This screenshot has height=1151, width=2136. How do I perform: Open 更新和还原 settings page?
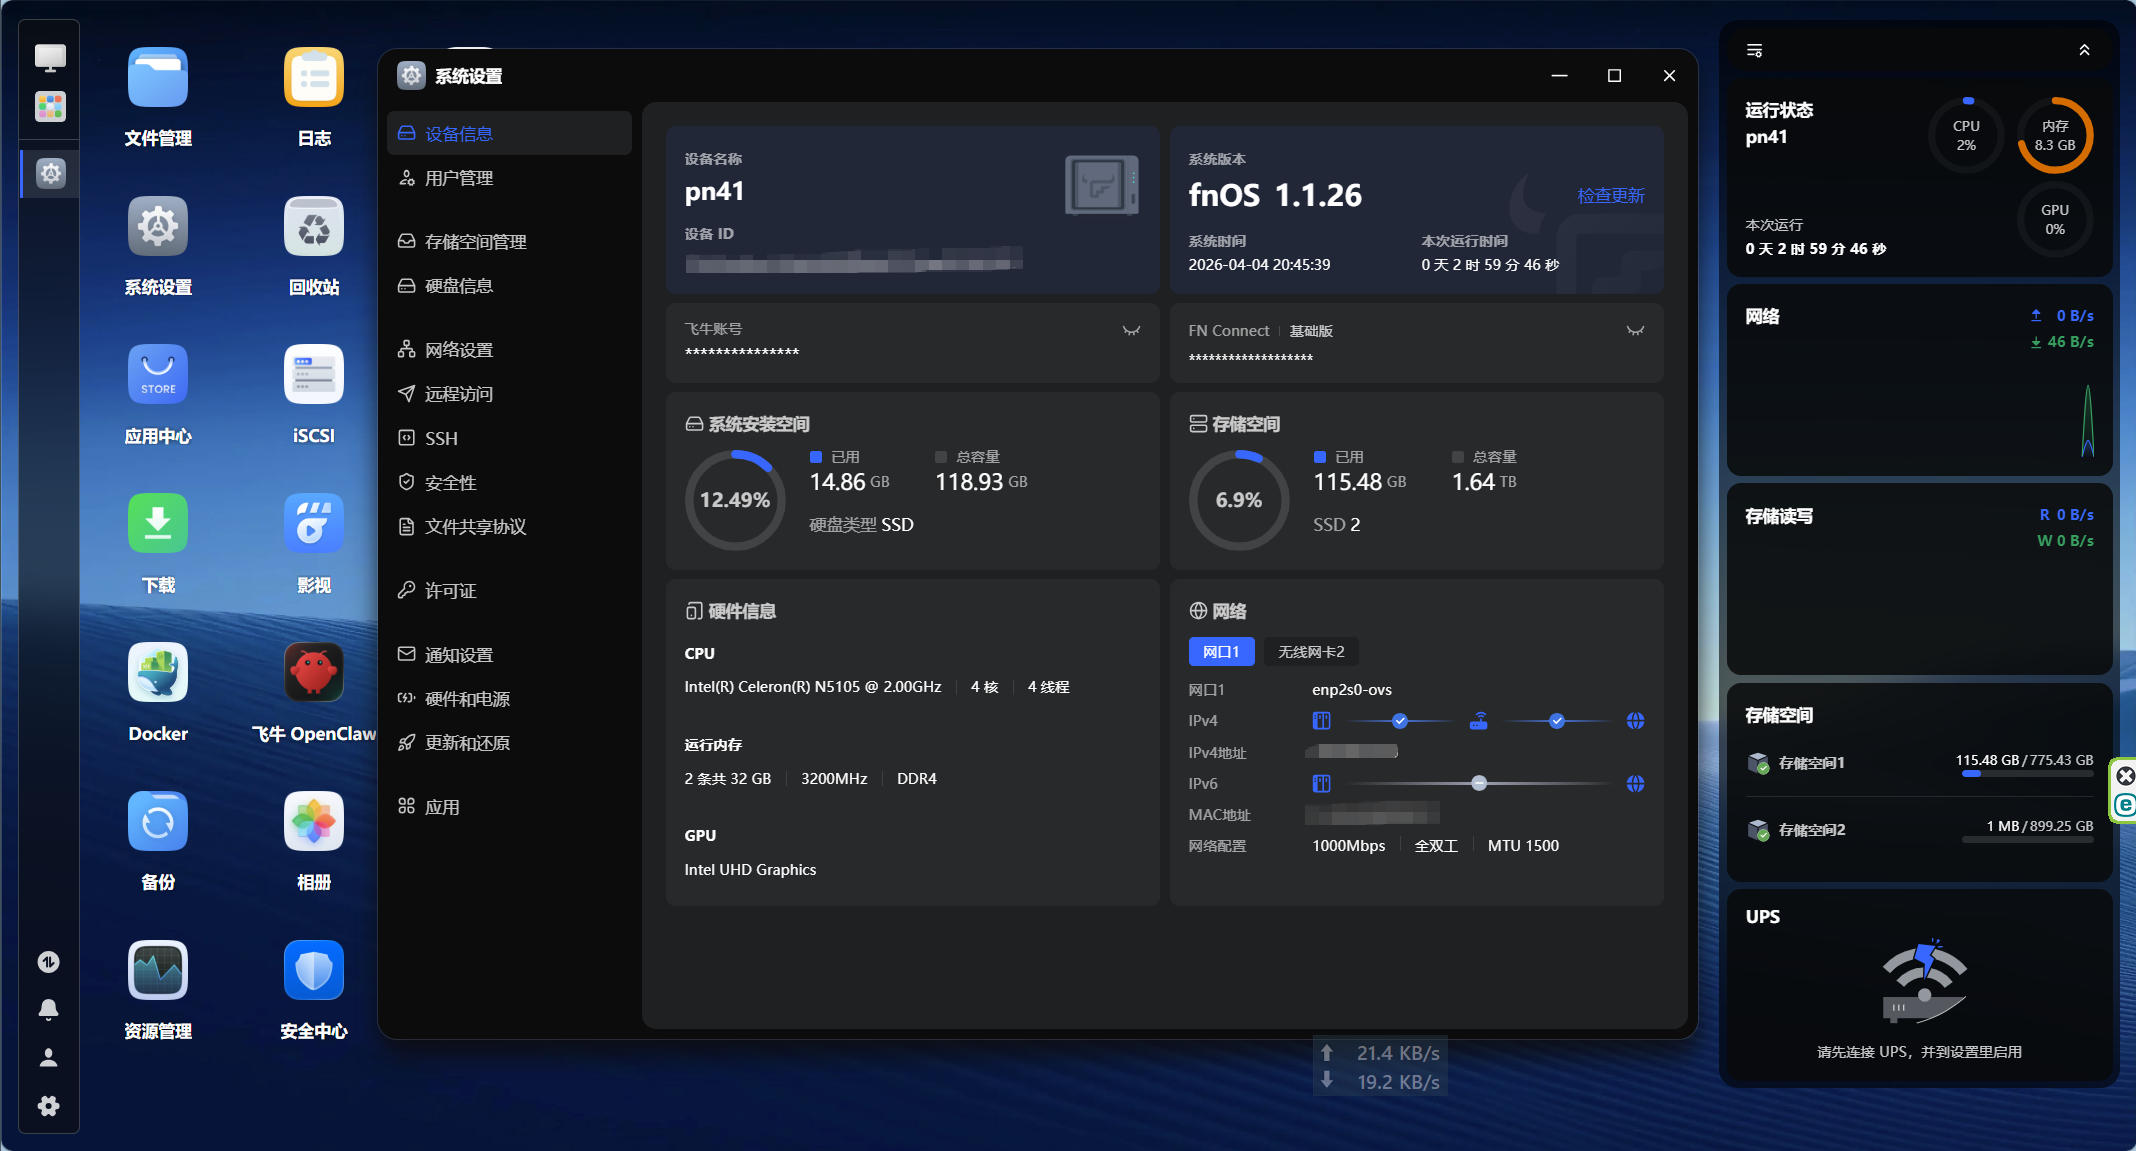point(467,743)
